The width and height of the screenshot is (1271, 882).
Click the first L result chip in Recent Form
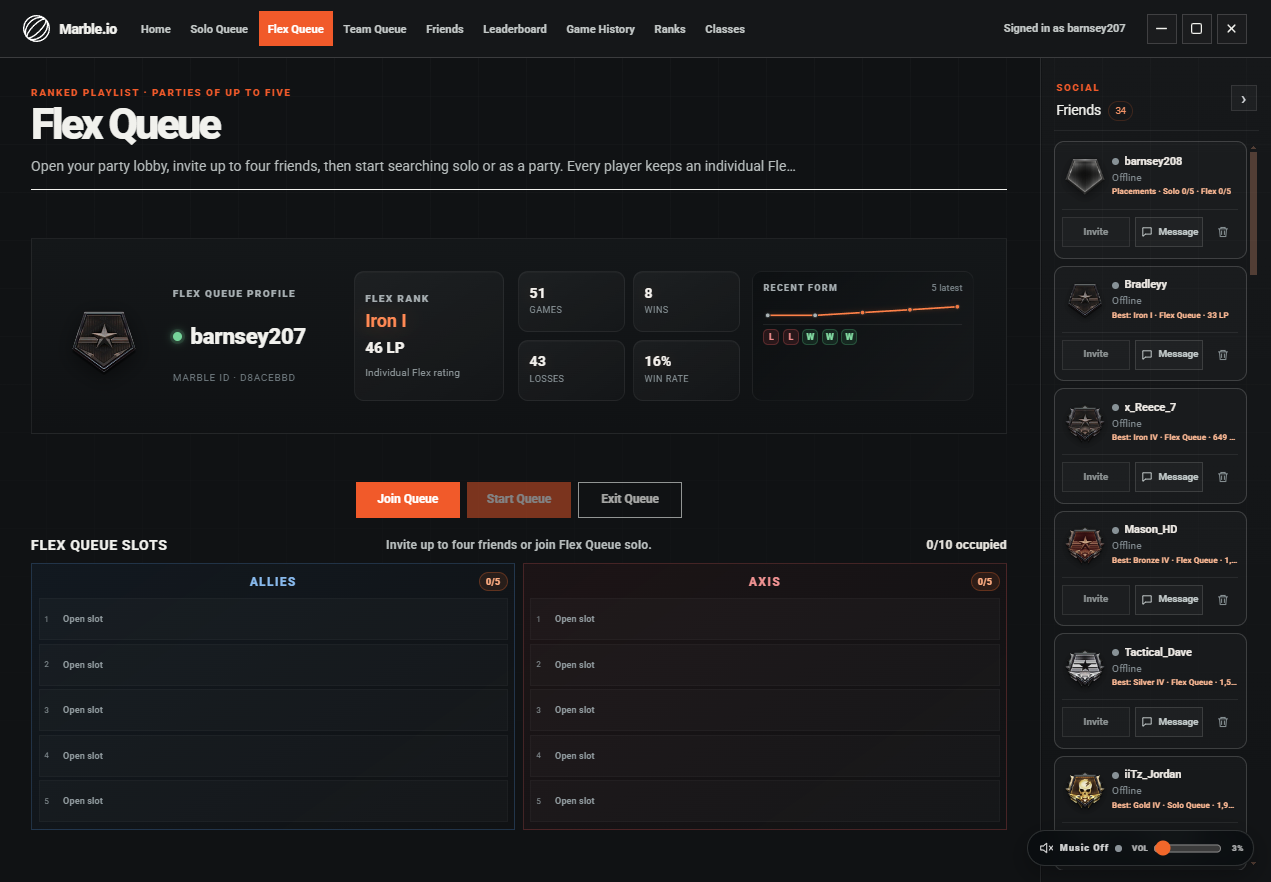point(771,337)
